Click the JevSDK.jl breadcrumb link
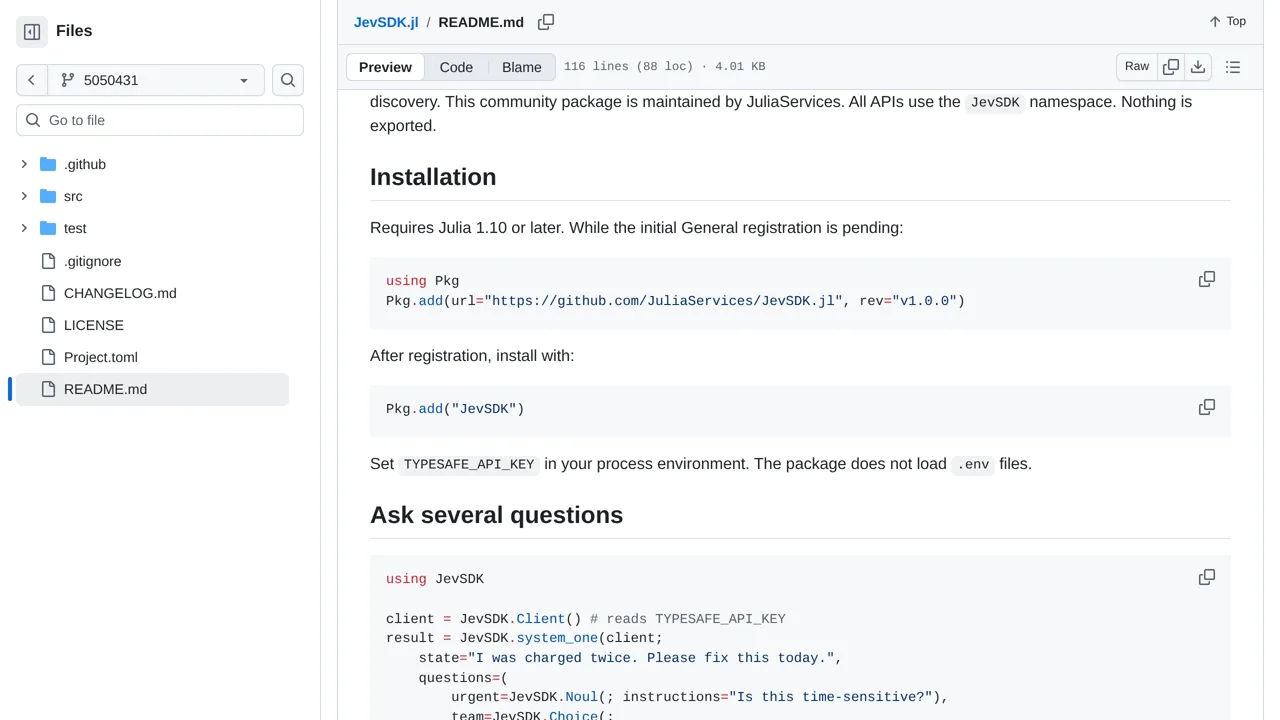 click(386, 22)
